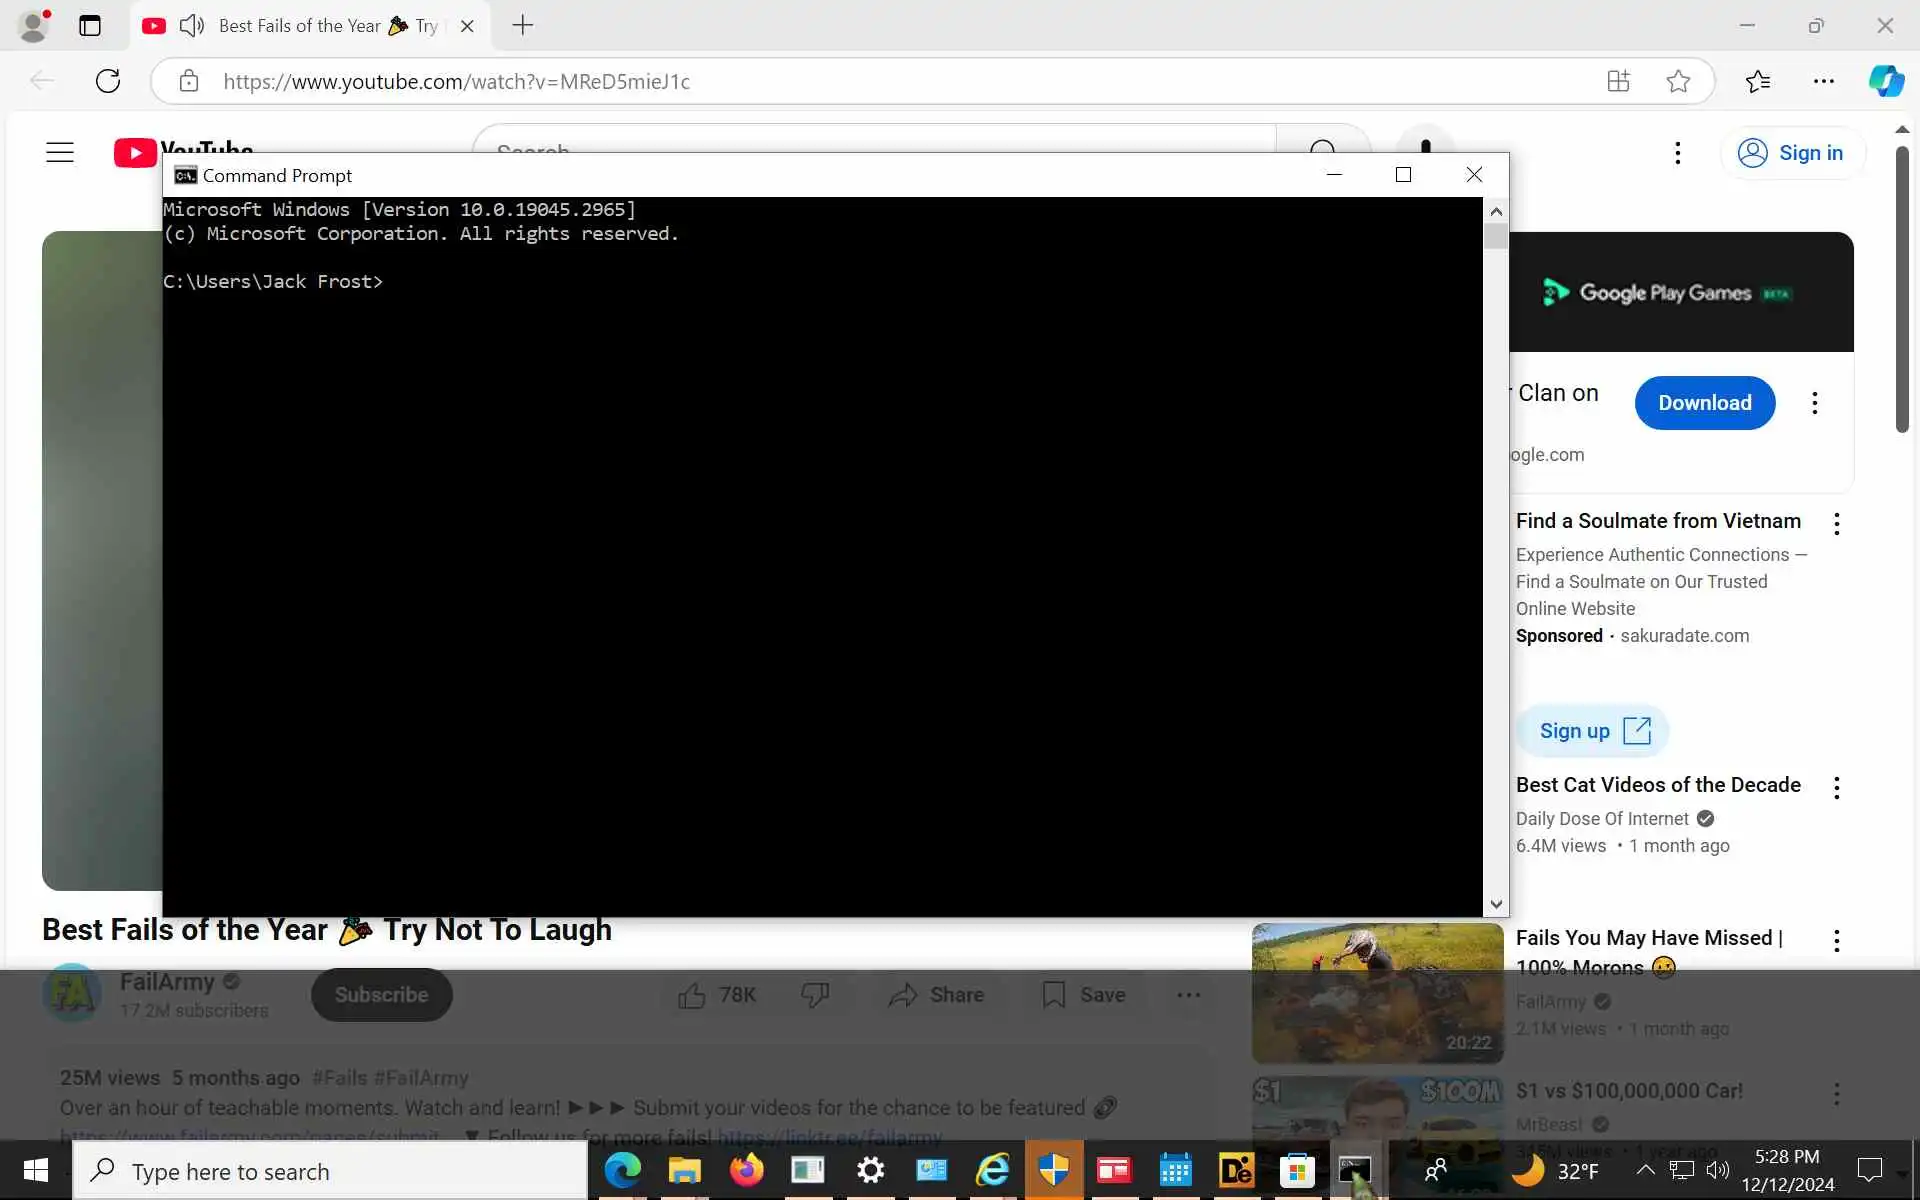Screen dimensions: 1920x1200
Task: Show hidden system tray icons chevron
Action: tap(1645, 1169)
